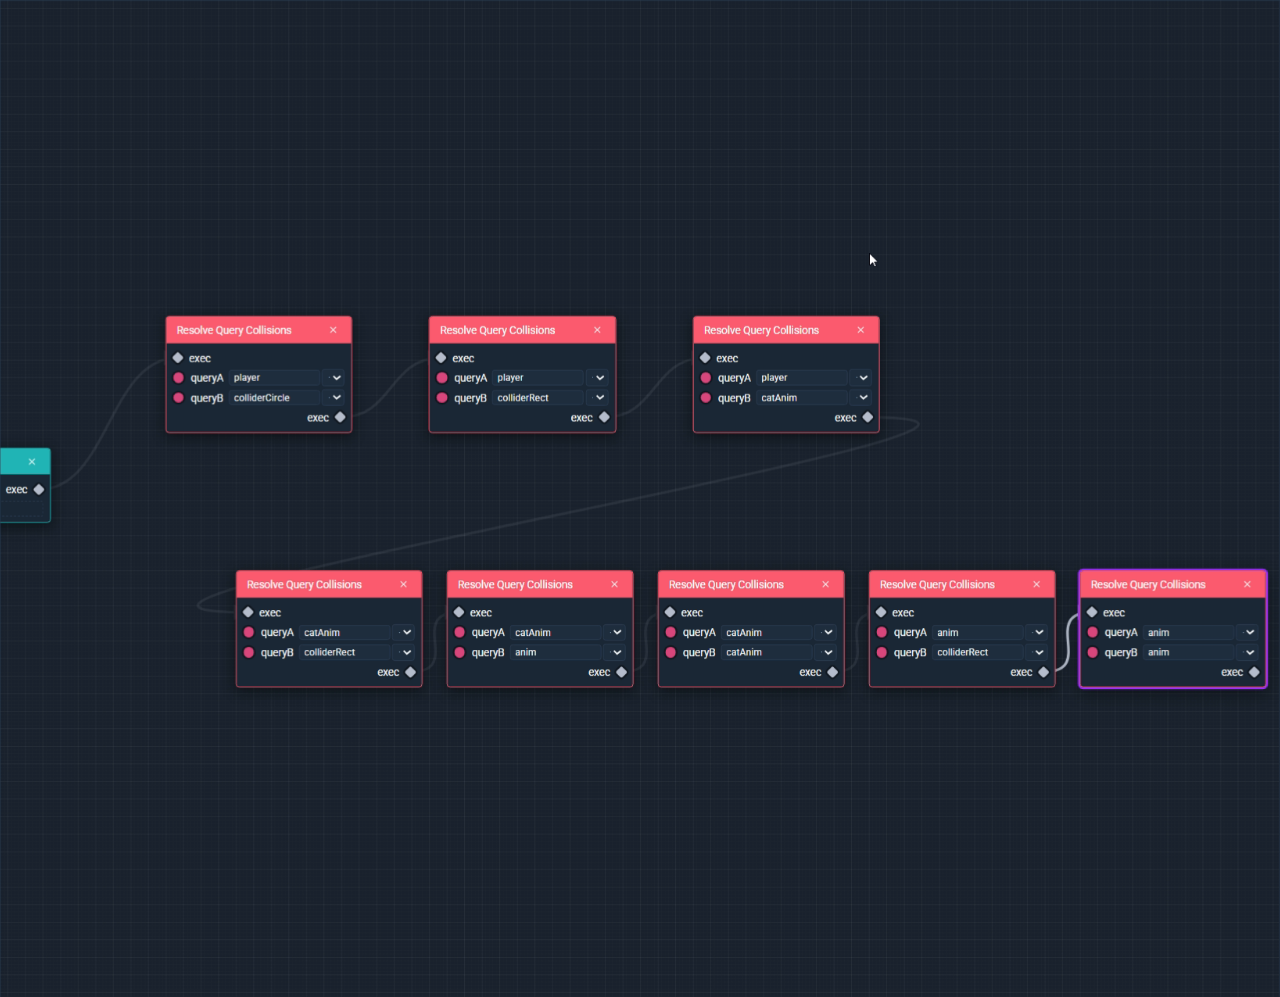
Task: Select title bar of catAnim/catAnim node
Action: [x=751, y=585]
